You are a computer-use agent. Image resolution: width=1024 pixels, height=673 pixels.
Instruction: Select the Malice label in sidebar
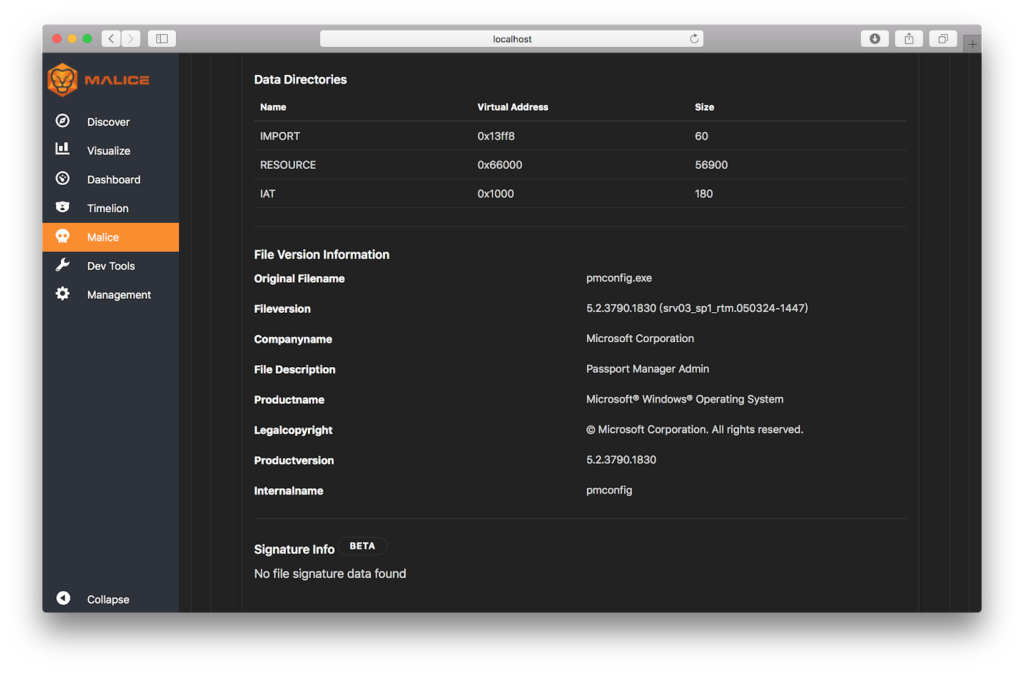point(103,237)
